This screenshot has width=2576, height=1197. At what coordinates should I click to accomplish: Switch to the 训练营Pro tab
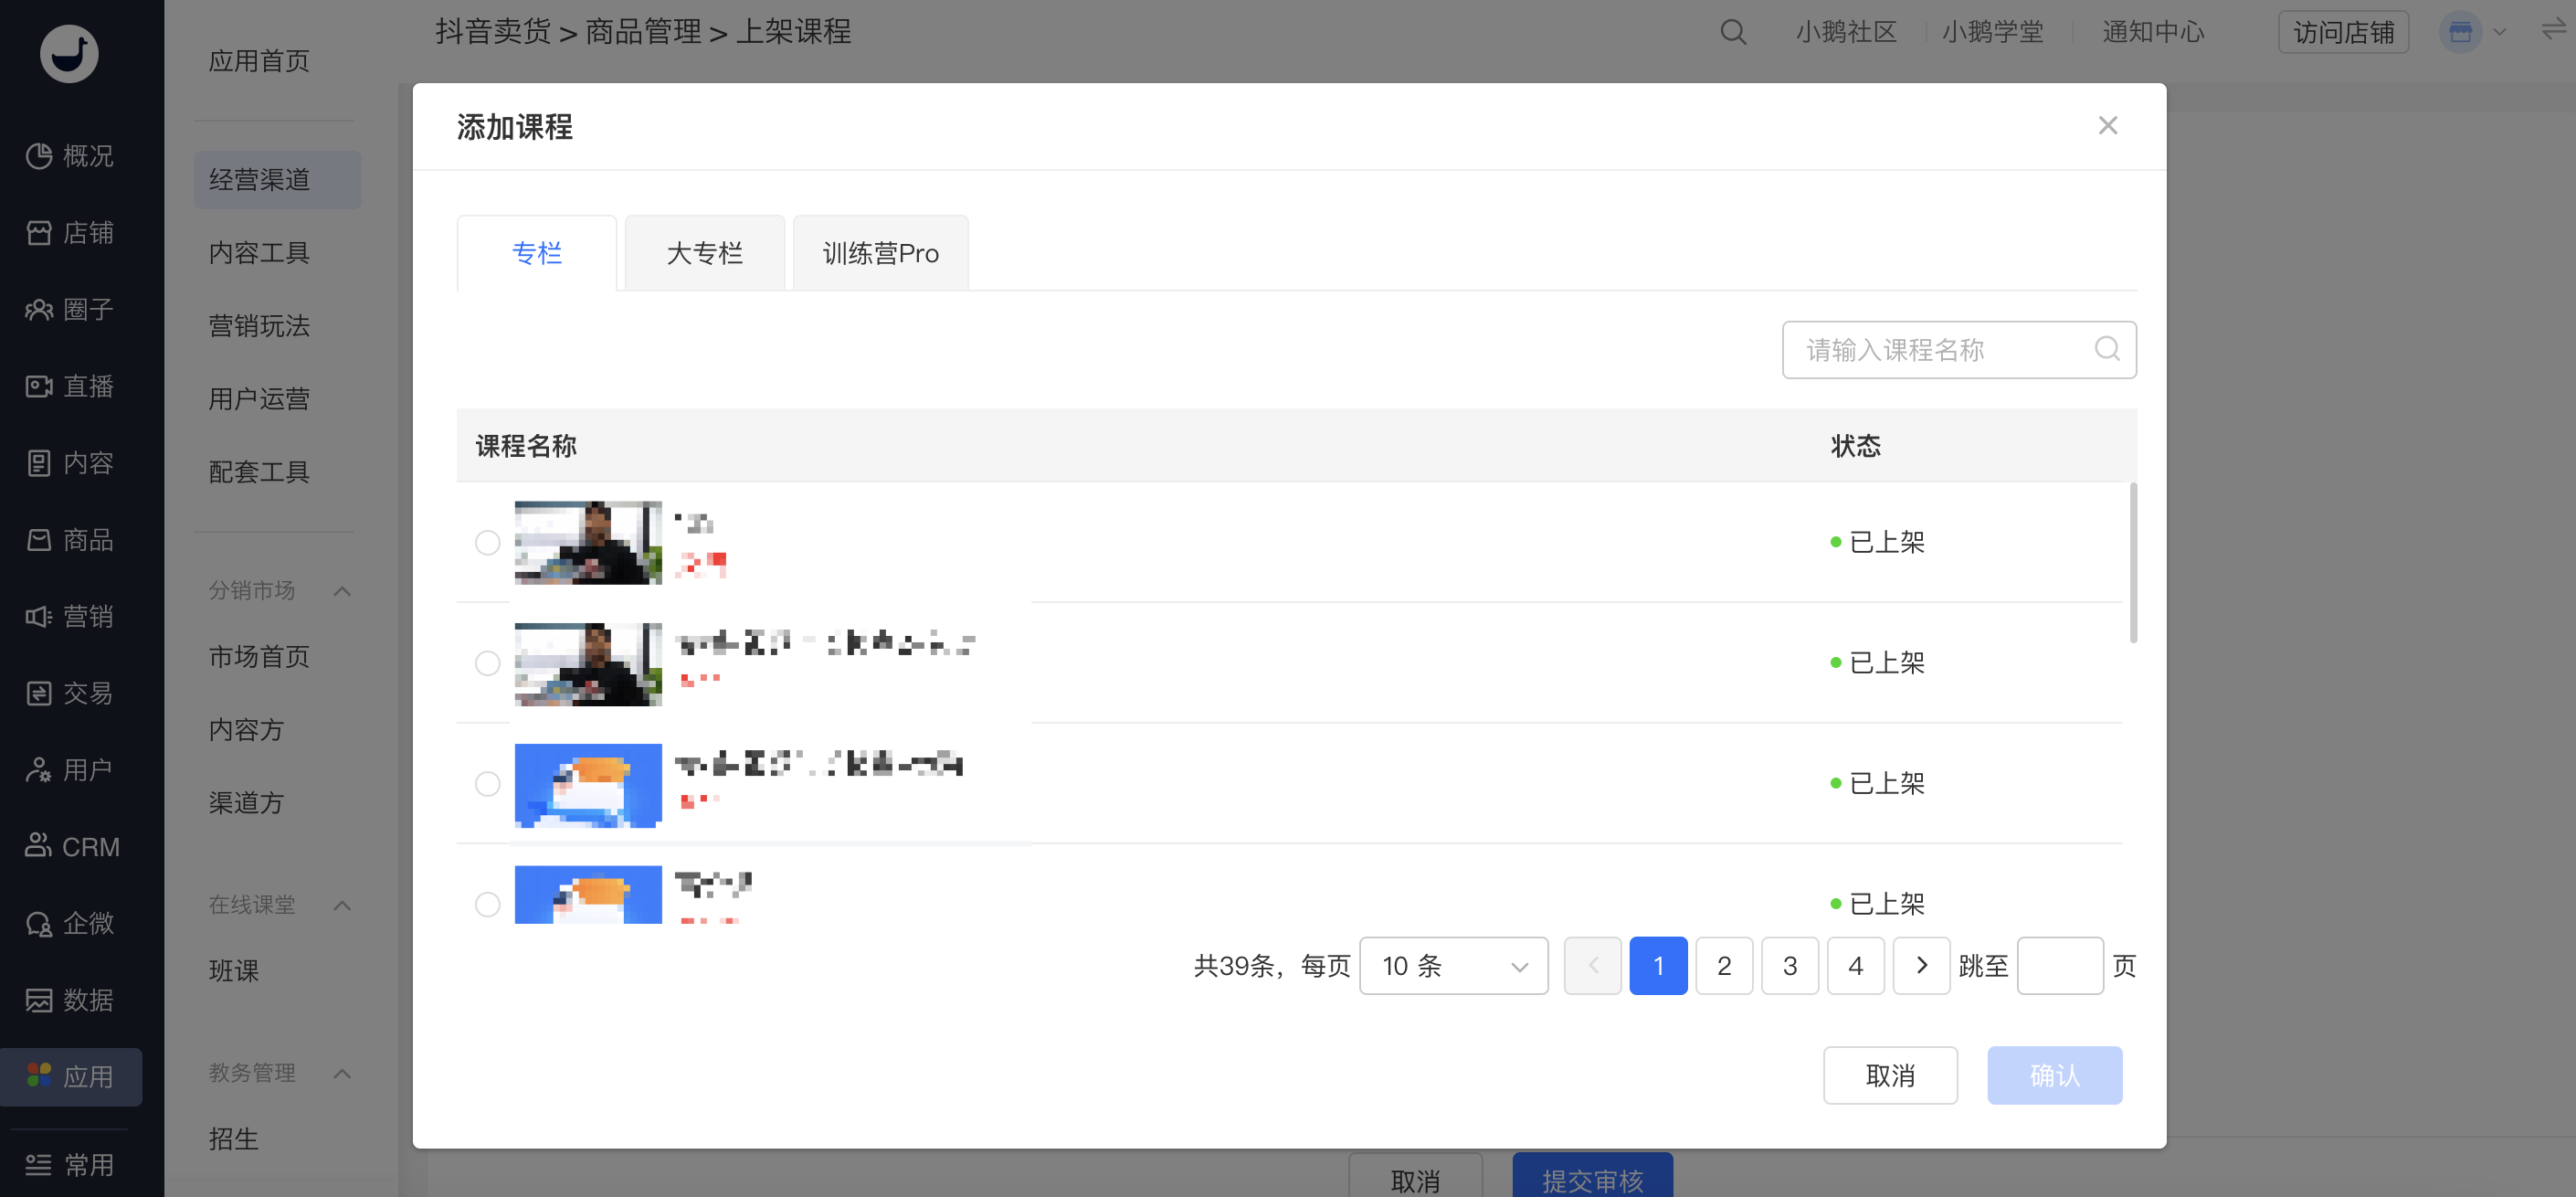[x=880, y=253]
